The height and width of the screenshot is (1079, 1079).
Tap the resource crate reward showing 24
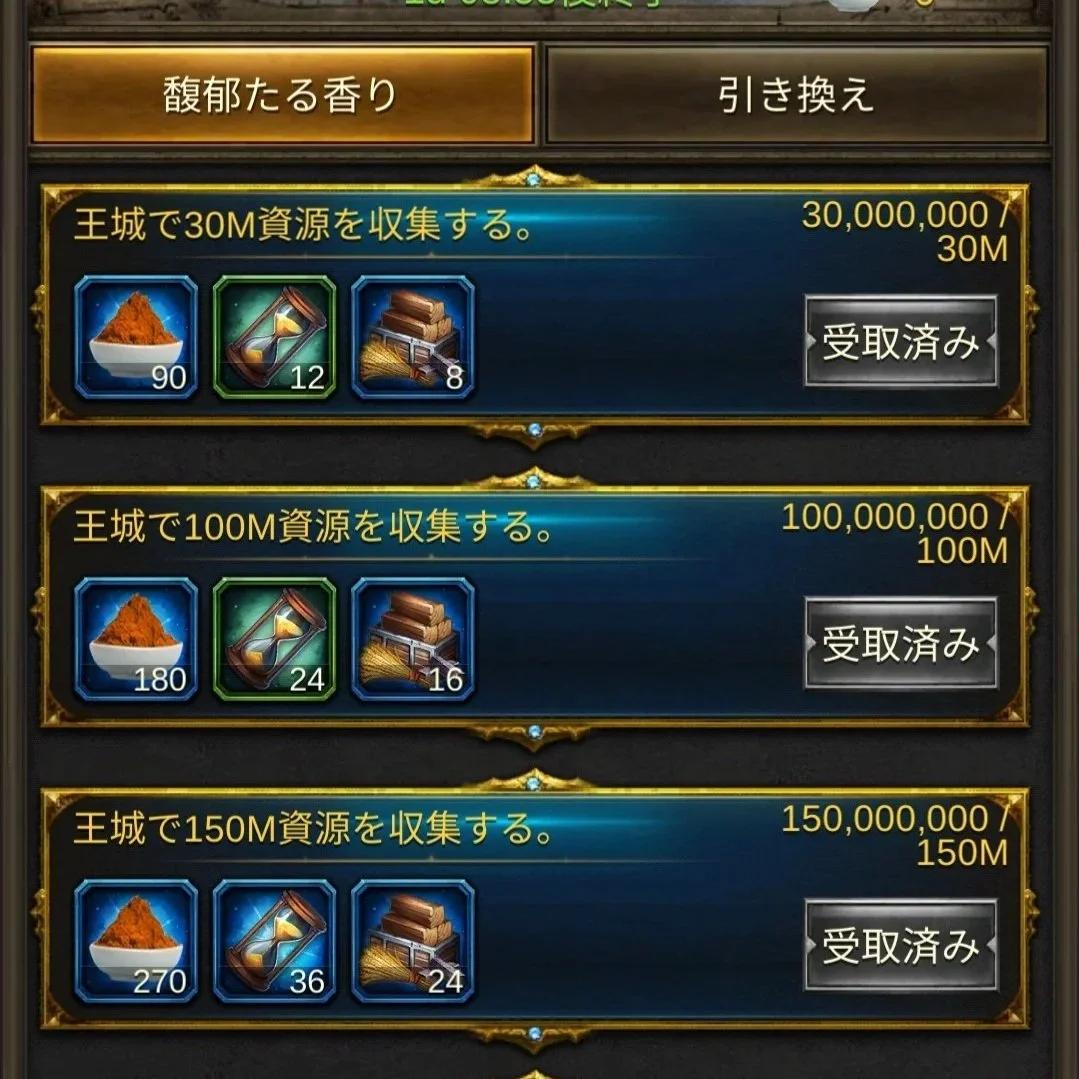413,941
